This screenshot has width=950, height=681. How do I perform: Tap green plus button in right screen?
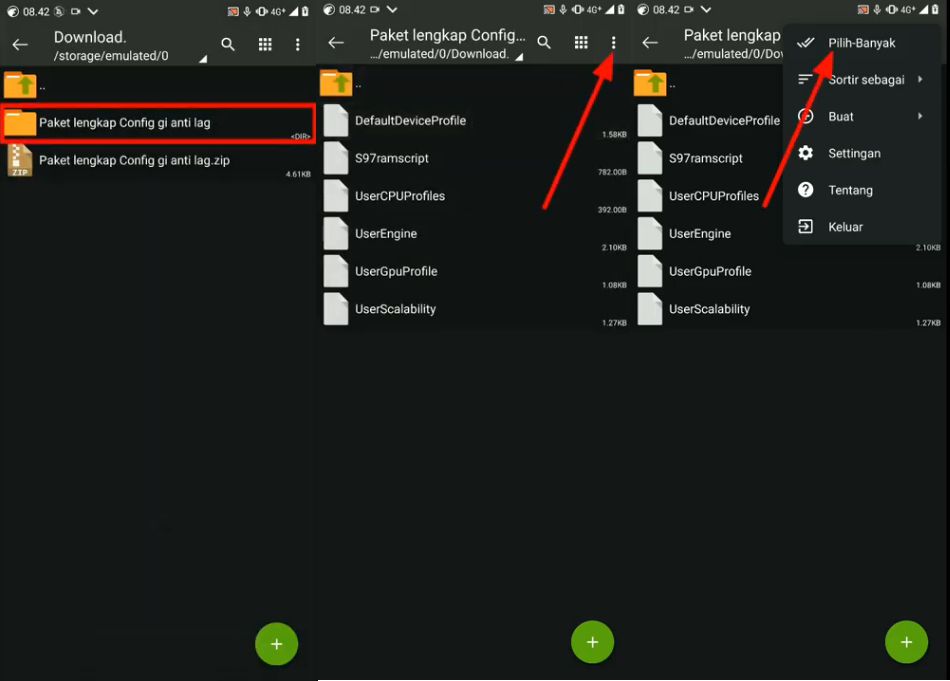click(906, 642)
